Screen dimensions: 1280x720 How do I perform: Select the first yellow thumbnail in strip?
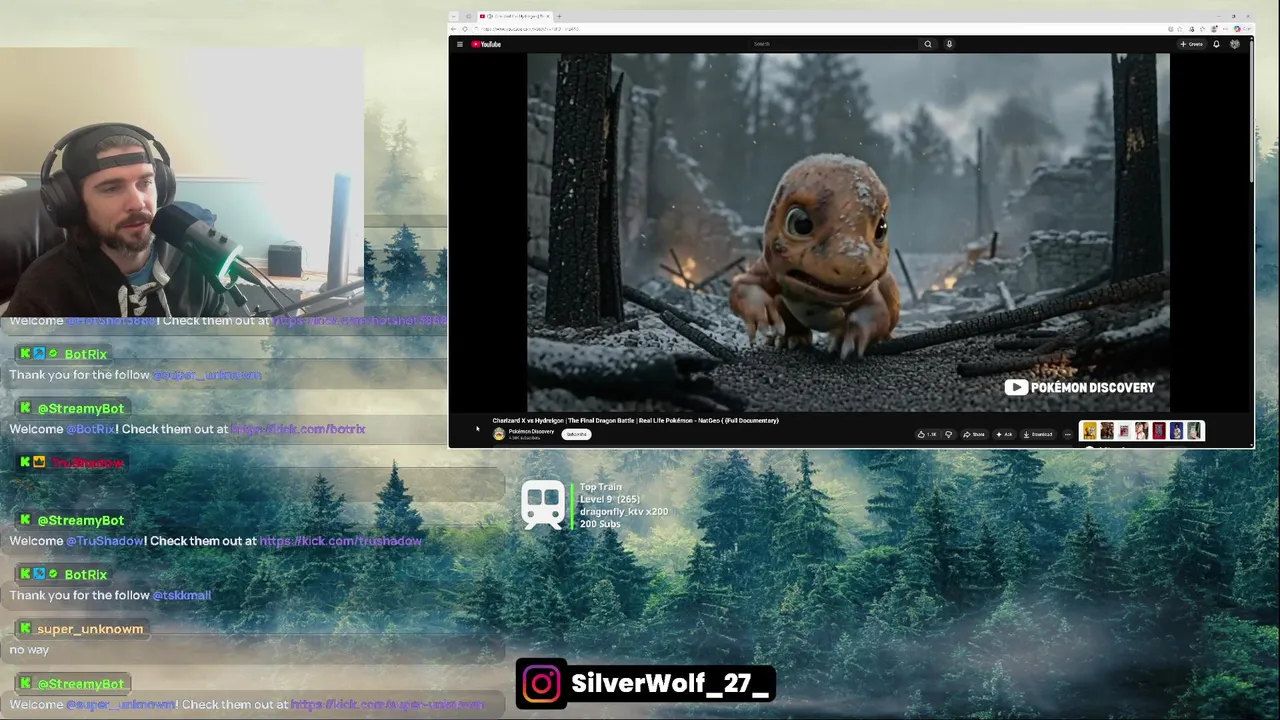click(x=1090, y=431)
